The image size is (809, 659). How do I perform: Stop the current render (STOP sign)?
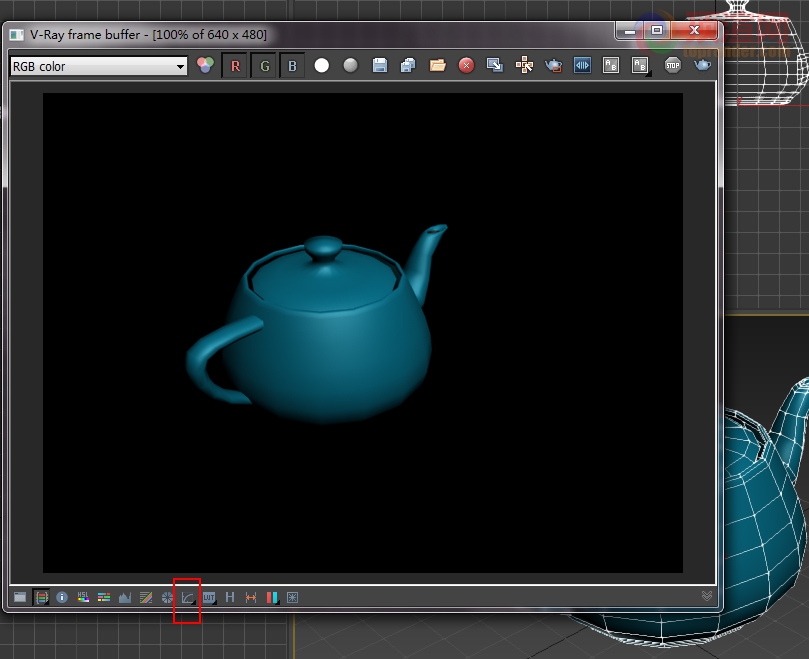tap(673, 66)
